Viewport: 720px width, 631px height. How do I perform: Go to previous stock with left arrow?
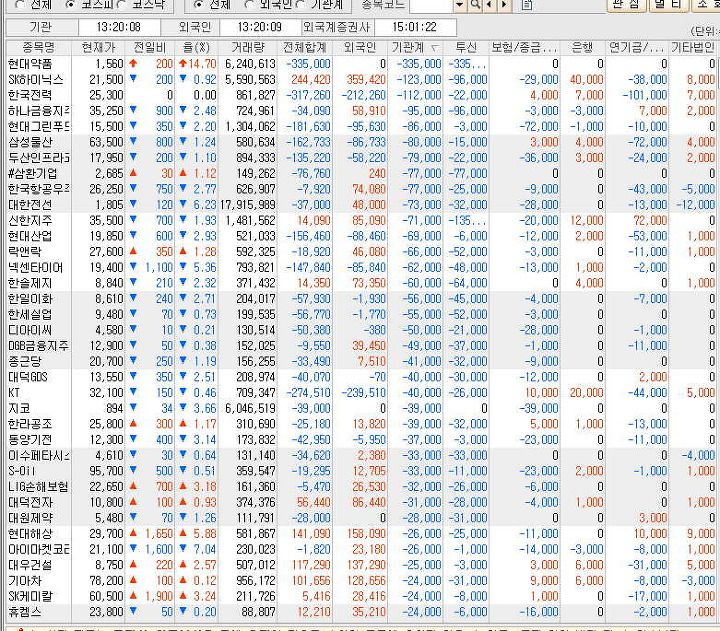pyautogui.click(x=489, y=5)
